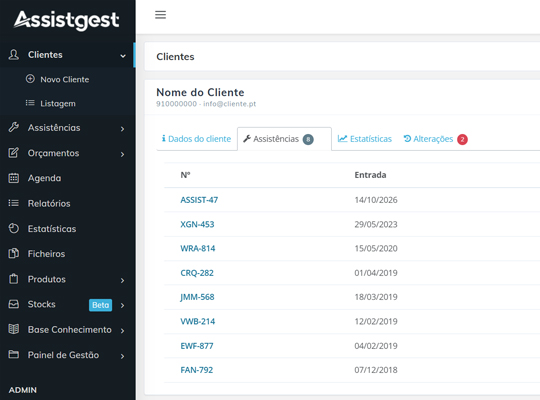Open assistance CRQ-282
540x400 pixels.
tap(197, 273)
